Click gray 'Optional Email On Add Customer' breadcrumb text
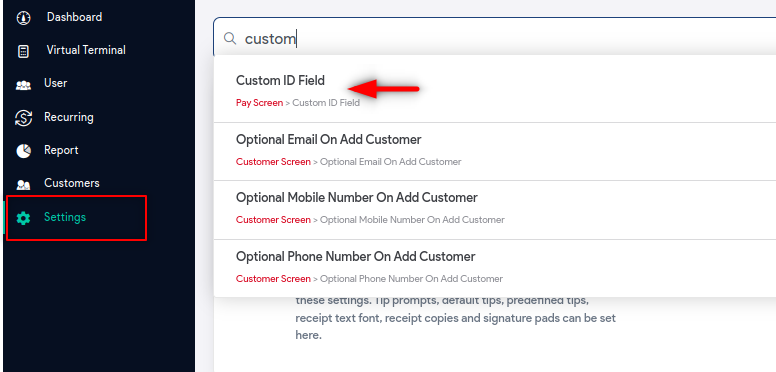 click(391, 162)
